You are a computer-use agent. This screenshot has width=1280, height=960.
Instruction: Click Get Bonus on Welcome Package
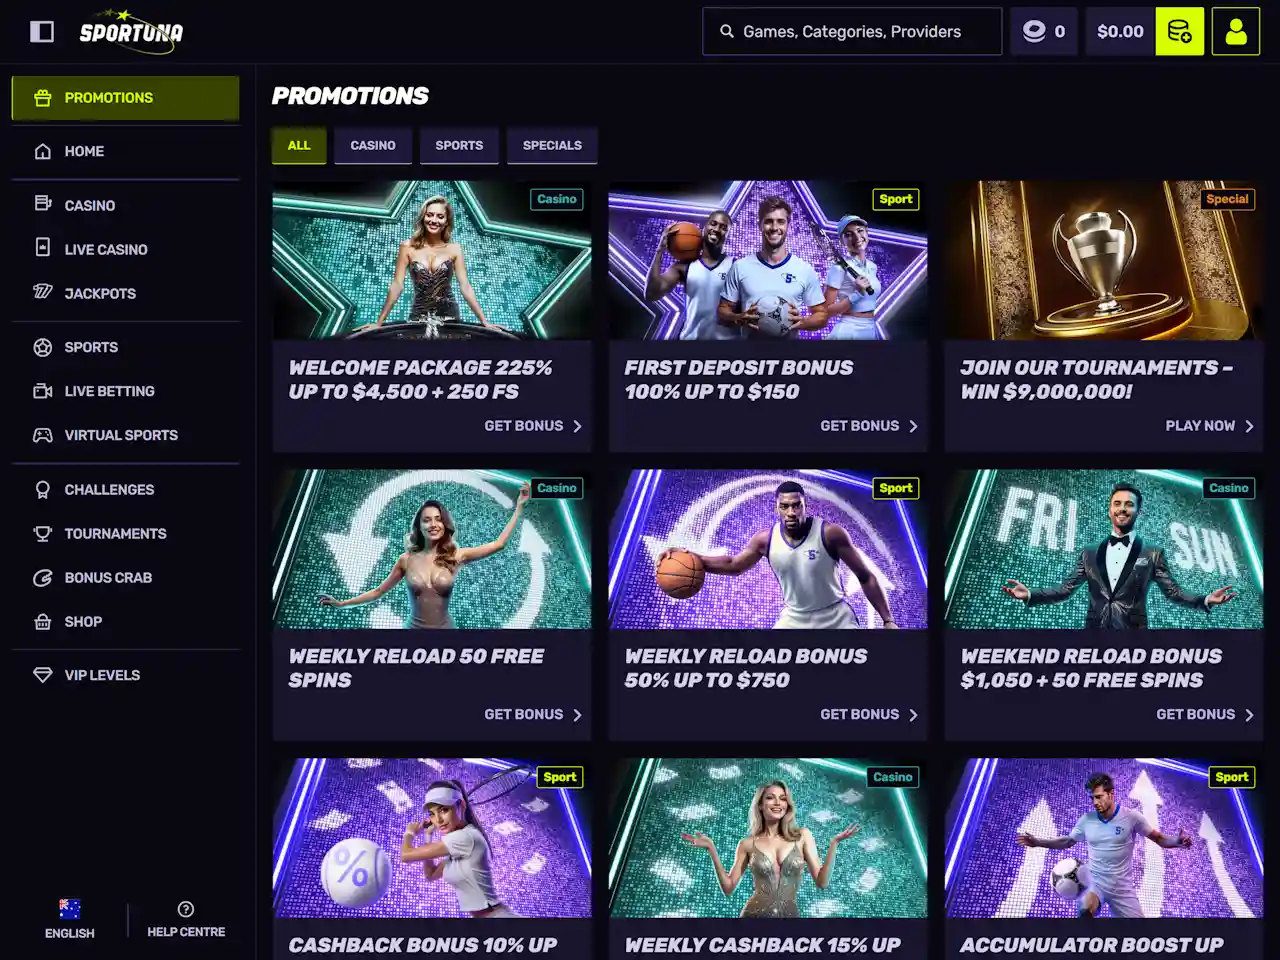coord(532,426)
